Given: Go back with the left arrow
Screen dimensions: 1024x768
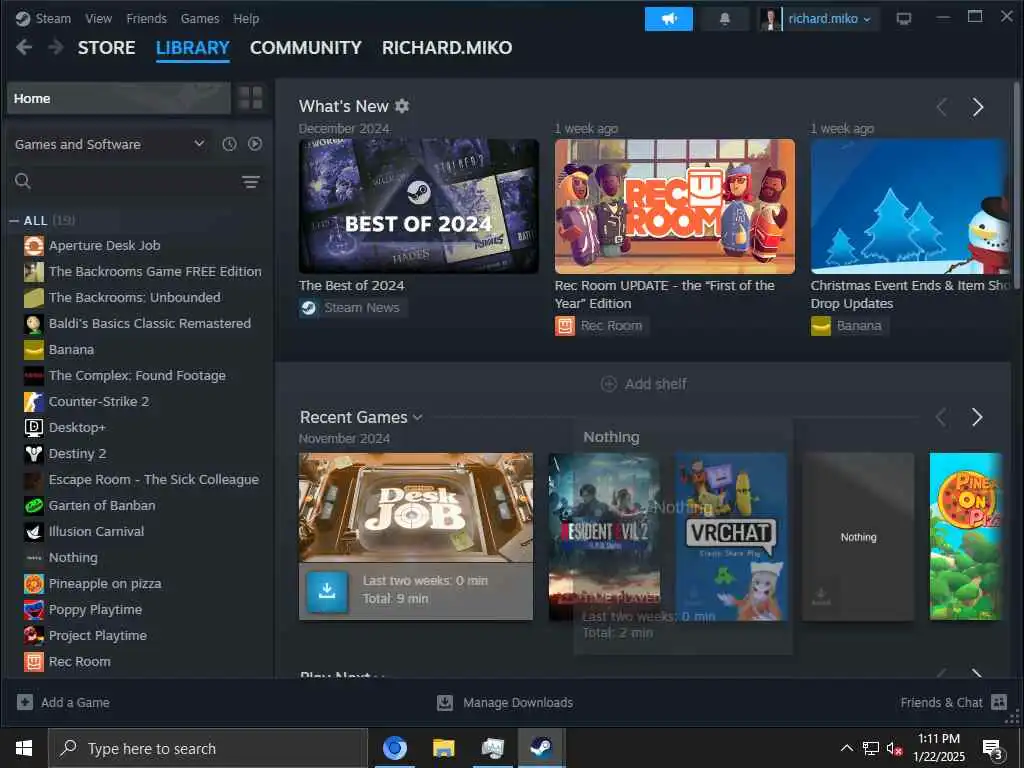Looking at the screenshot, I should [24, 47].
